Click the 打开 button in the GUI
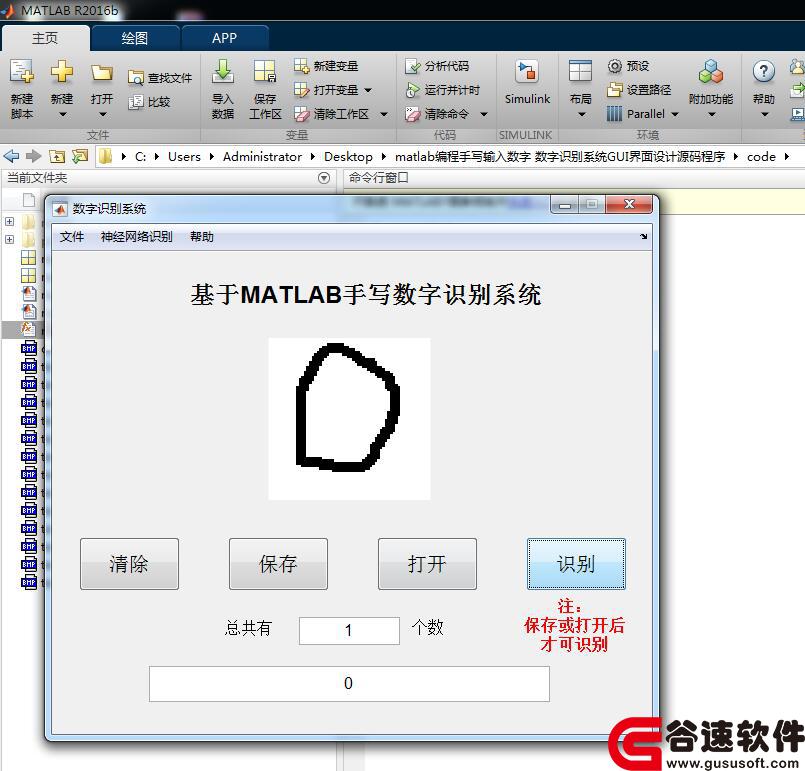This screenshot has height=771, width=805. coord(427,564)
